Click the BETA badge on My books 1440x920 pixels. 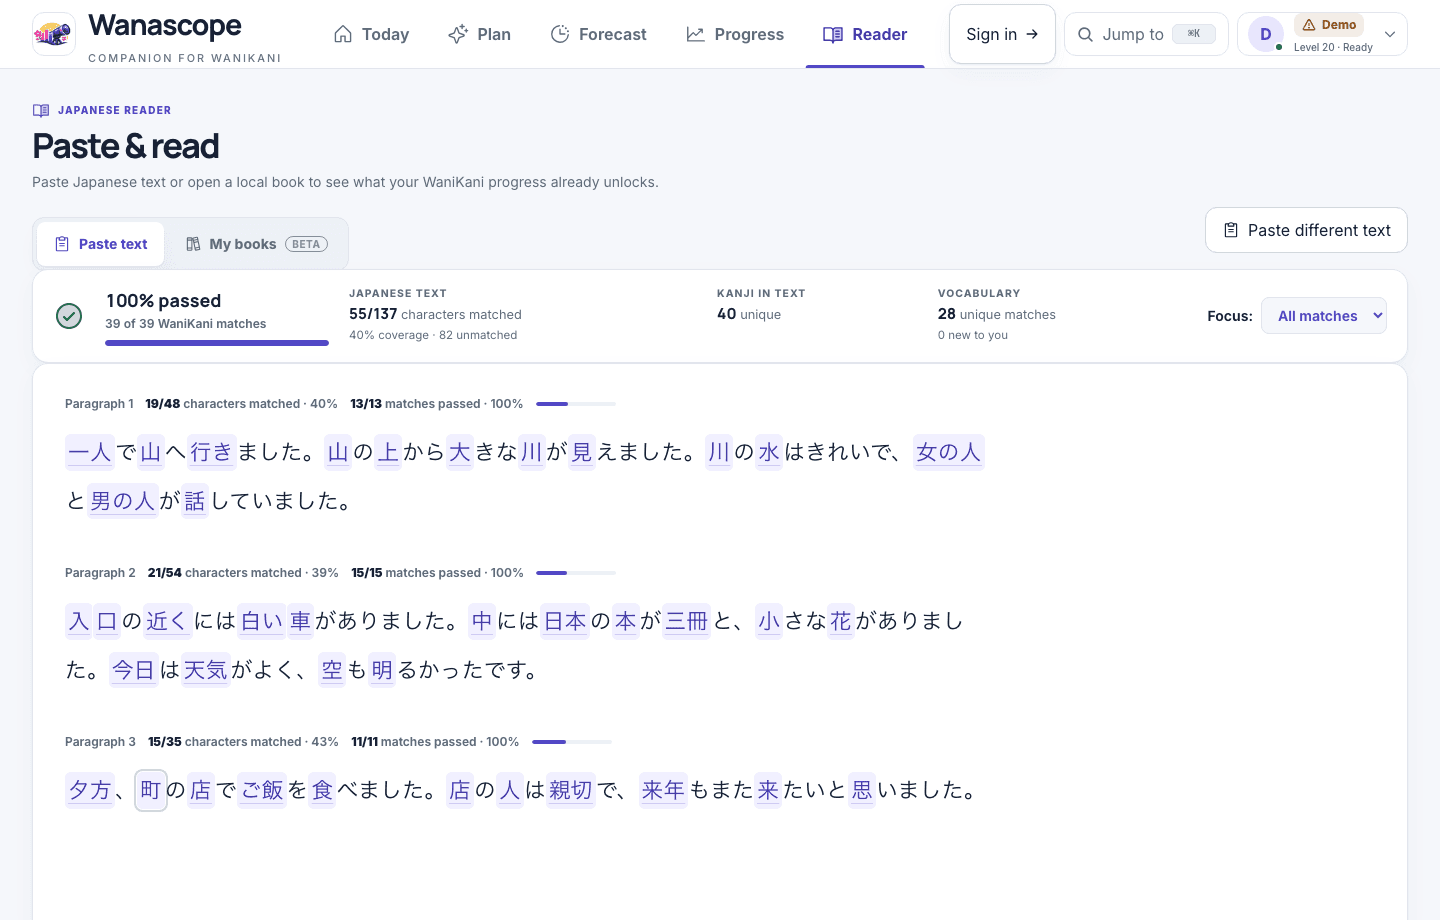[x=306, y=244]
